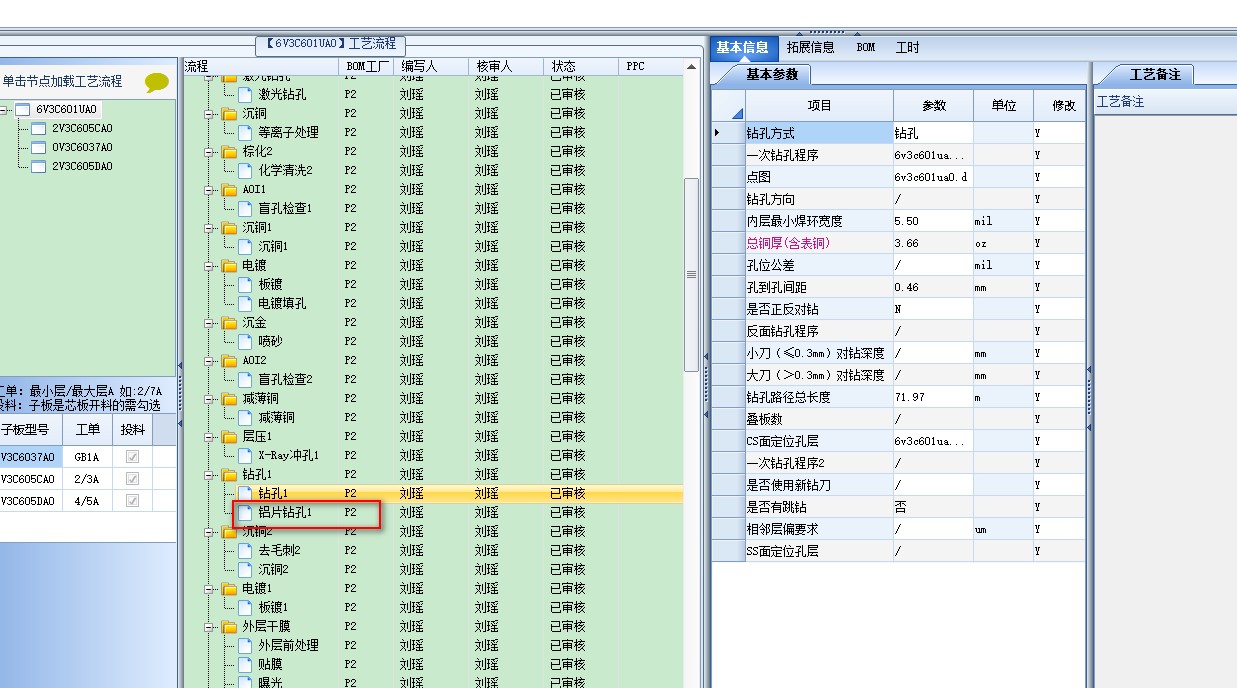1237x688 pixels.
Task: Open the BOM tab
Action: (866, 47)
